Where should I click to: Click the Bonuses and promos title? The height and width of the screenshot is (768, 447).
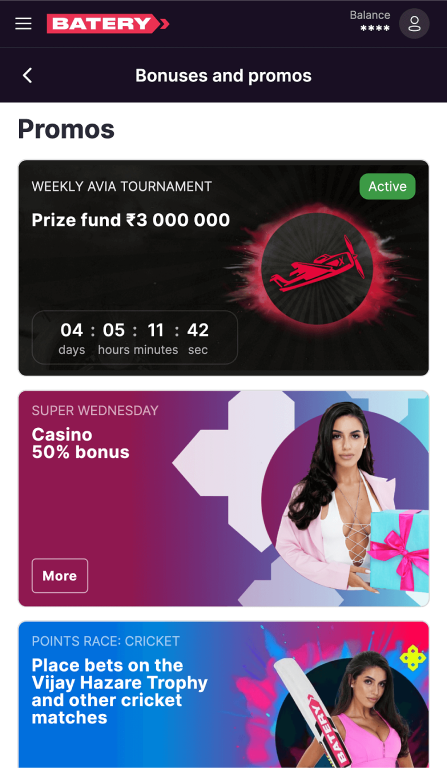[223, 75]
